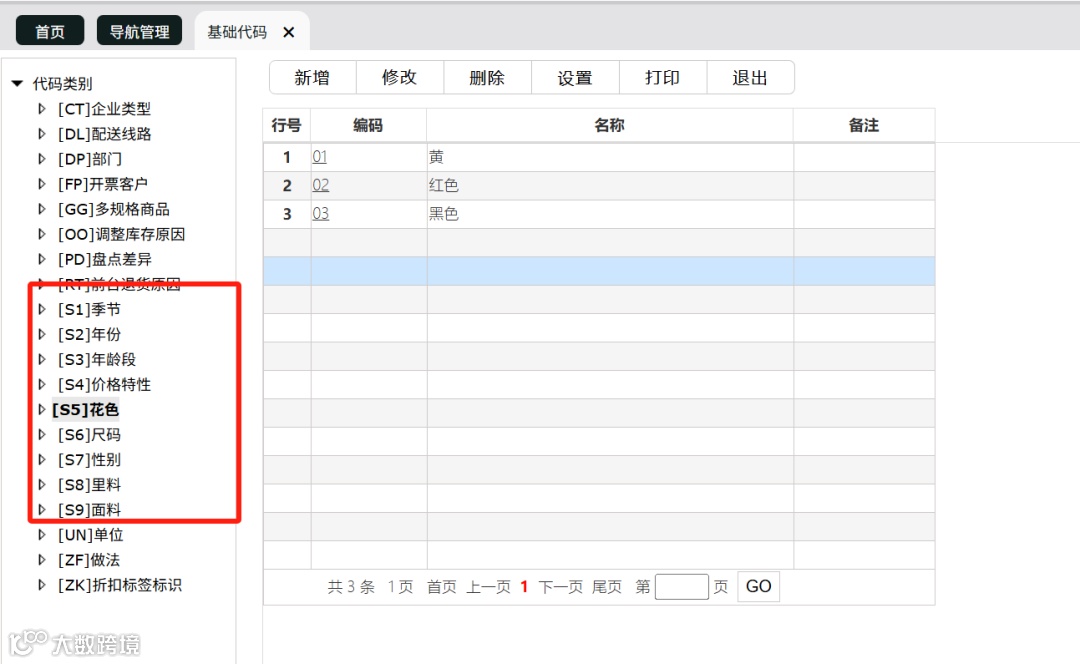Select [S4]价格特性 category

tap(104, 384)
